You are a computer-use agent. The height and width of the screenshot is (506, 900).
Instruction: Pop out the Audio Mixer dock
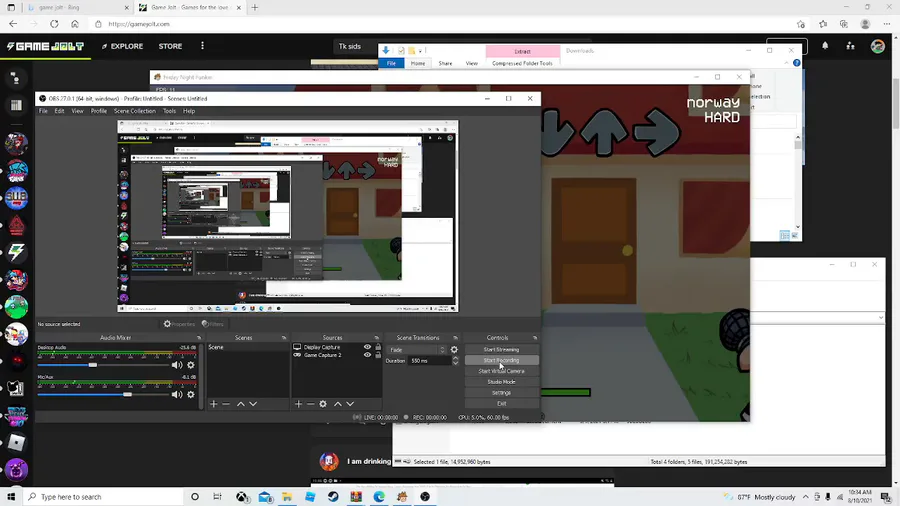[x=199, y=338]
